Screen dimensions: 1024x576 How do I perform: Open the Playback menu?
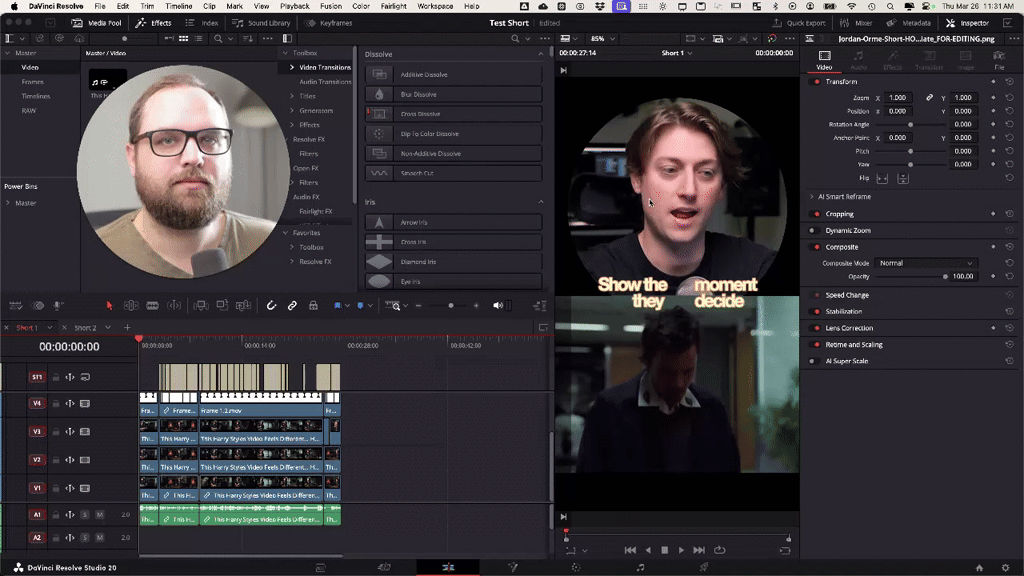point(297,5)
